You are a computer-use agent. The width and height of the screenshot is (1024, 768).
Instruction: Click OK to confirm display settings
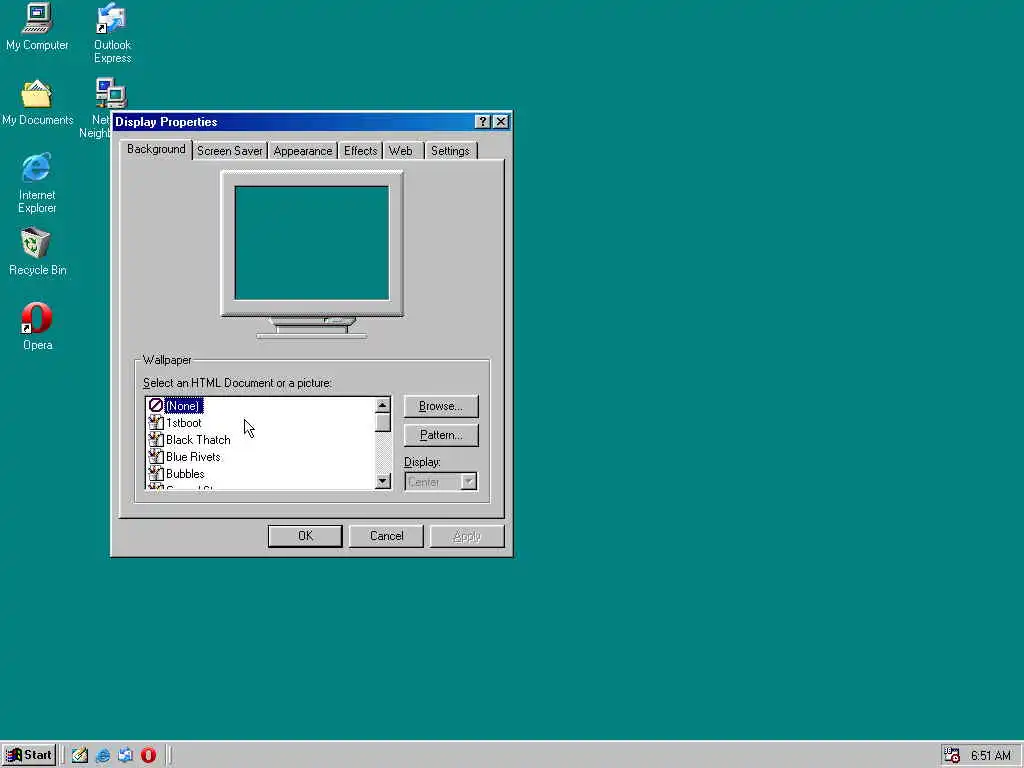tap(305, 536)
